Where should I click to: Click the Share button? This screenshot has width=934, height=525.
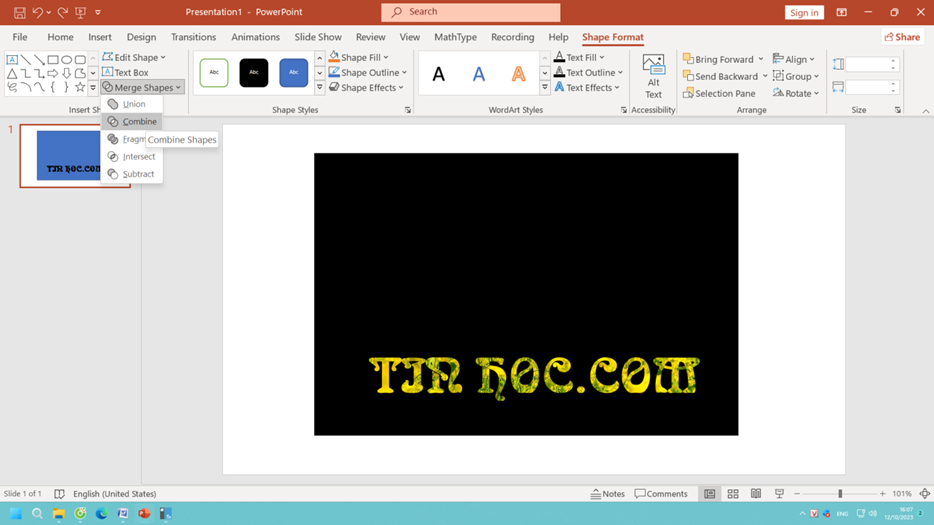pos(902,37)
